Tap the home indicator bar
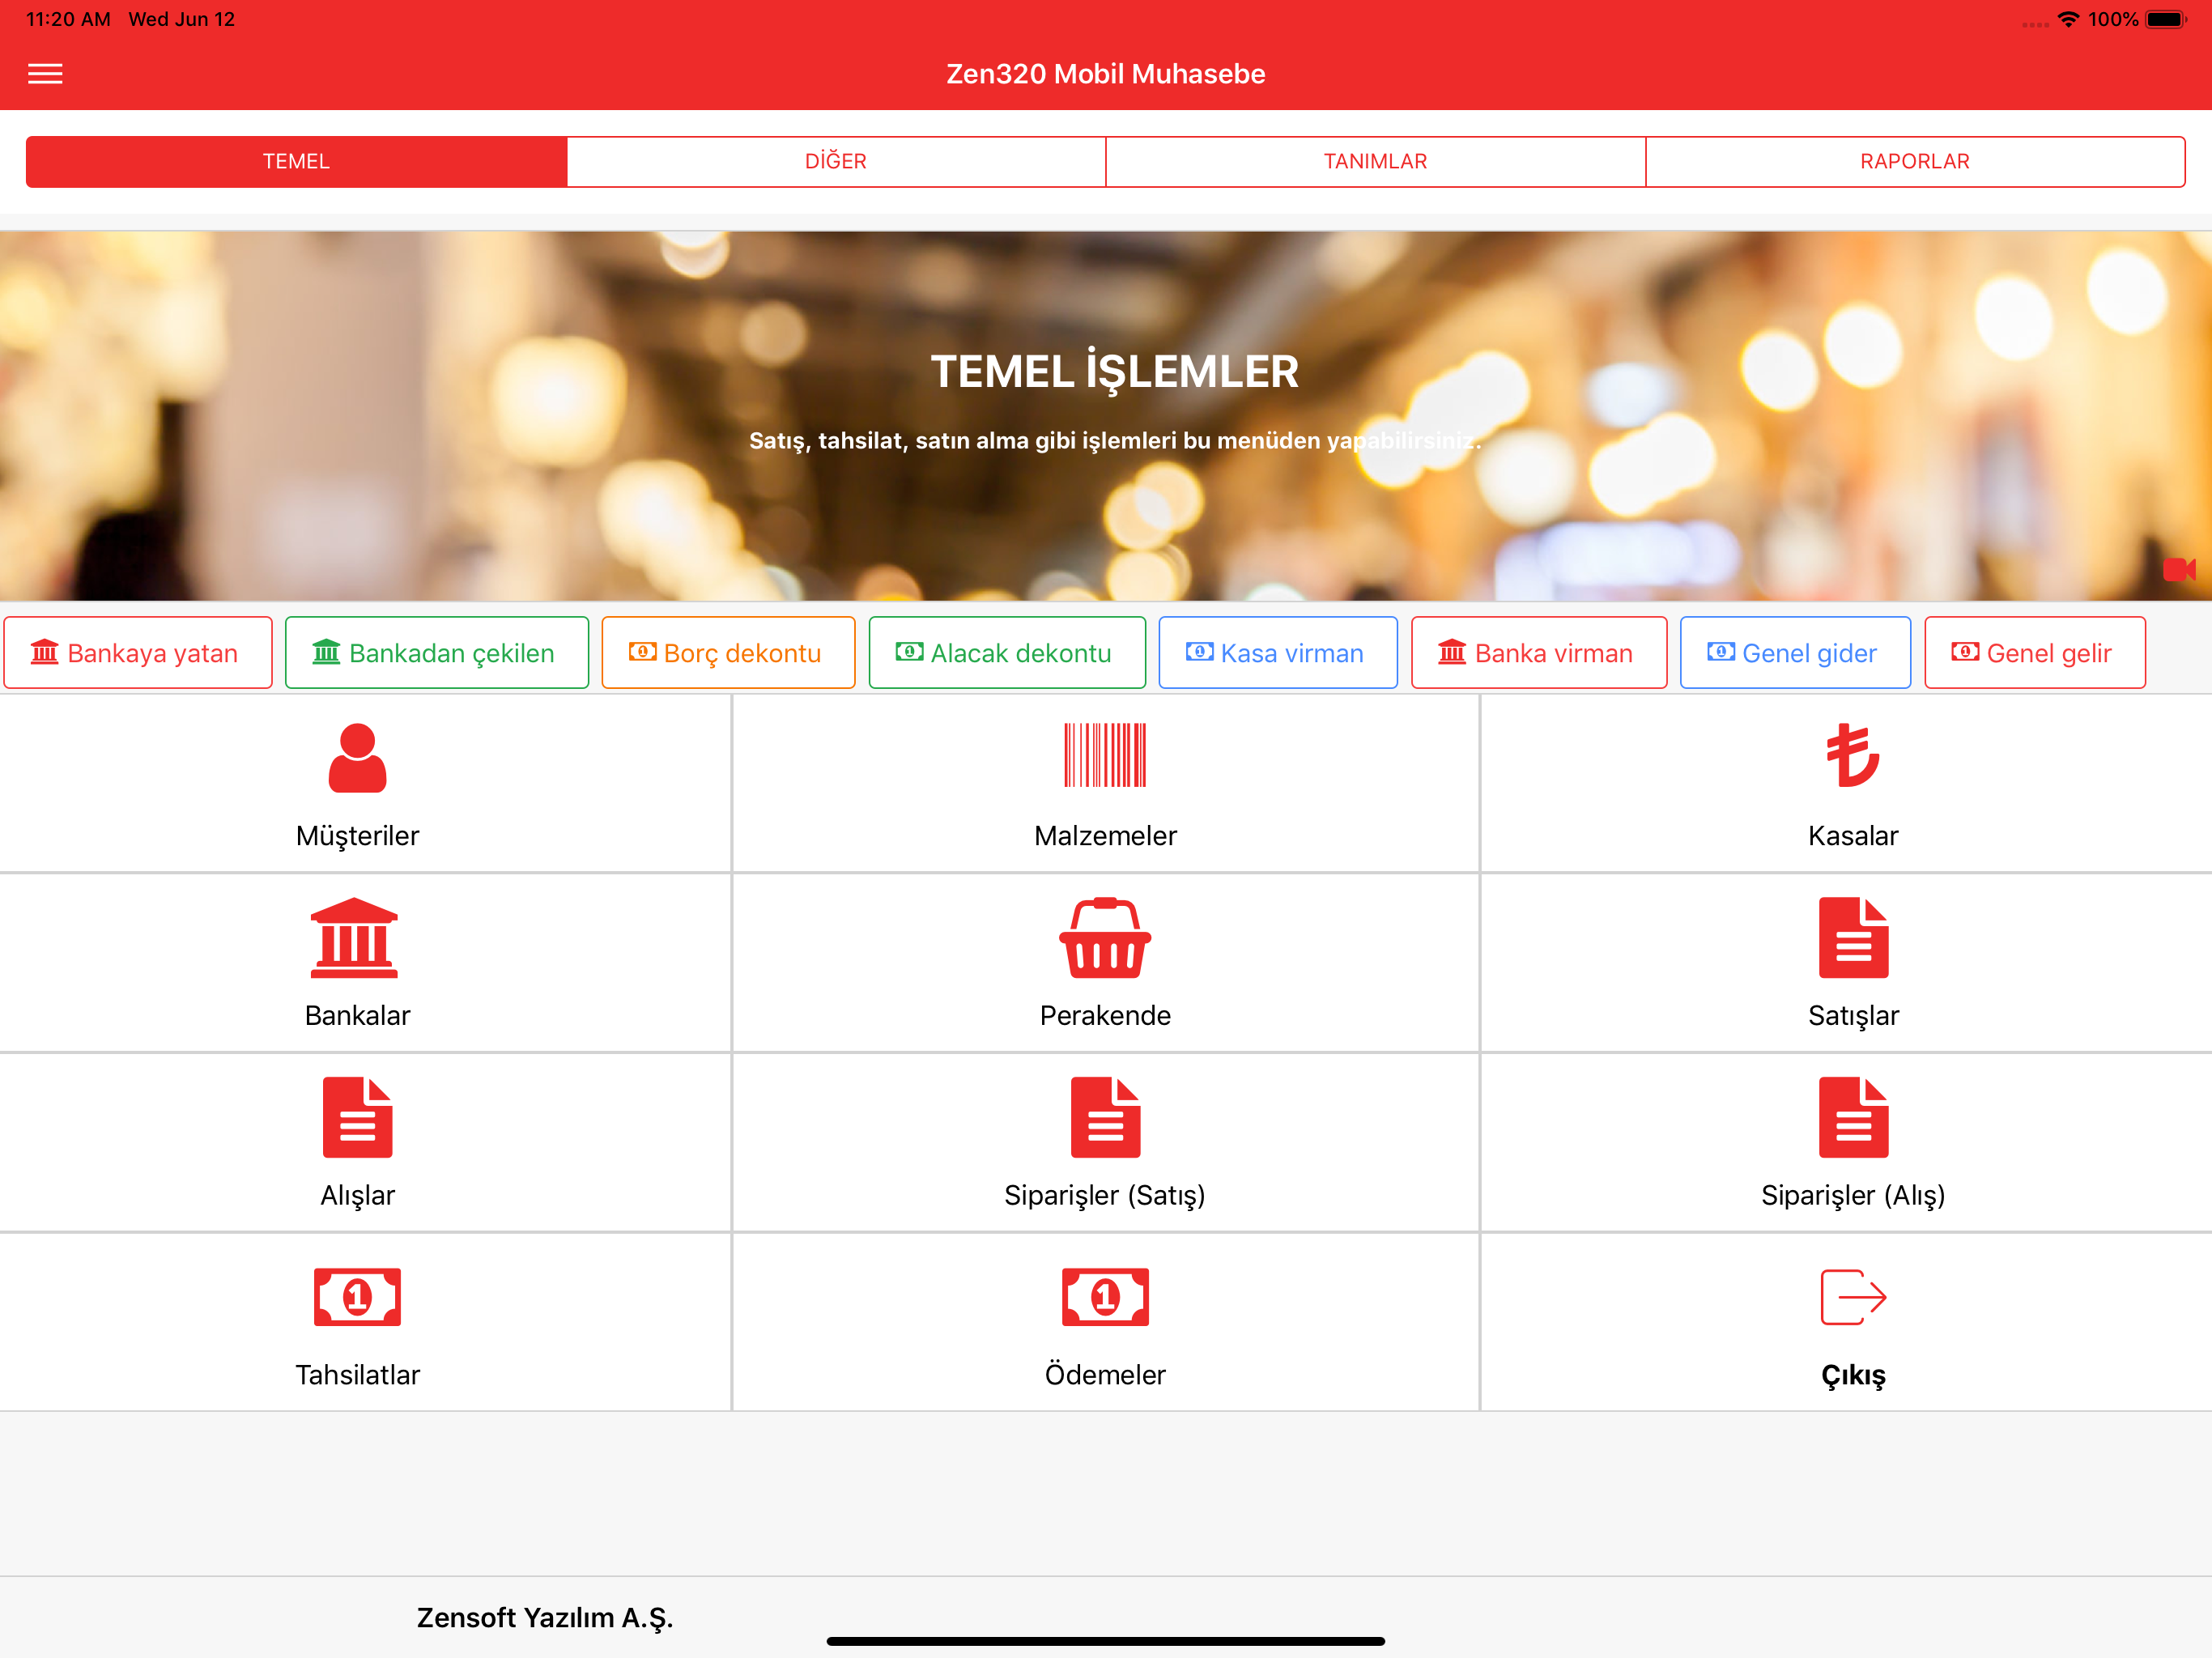The width and height of the screenshot is (2212, 1658). point(1106,1641)
